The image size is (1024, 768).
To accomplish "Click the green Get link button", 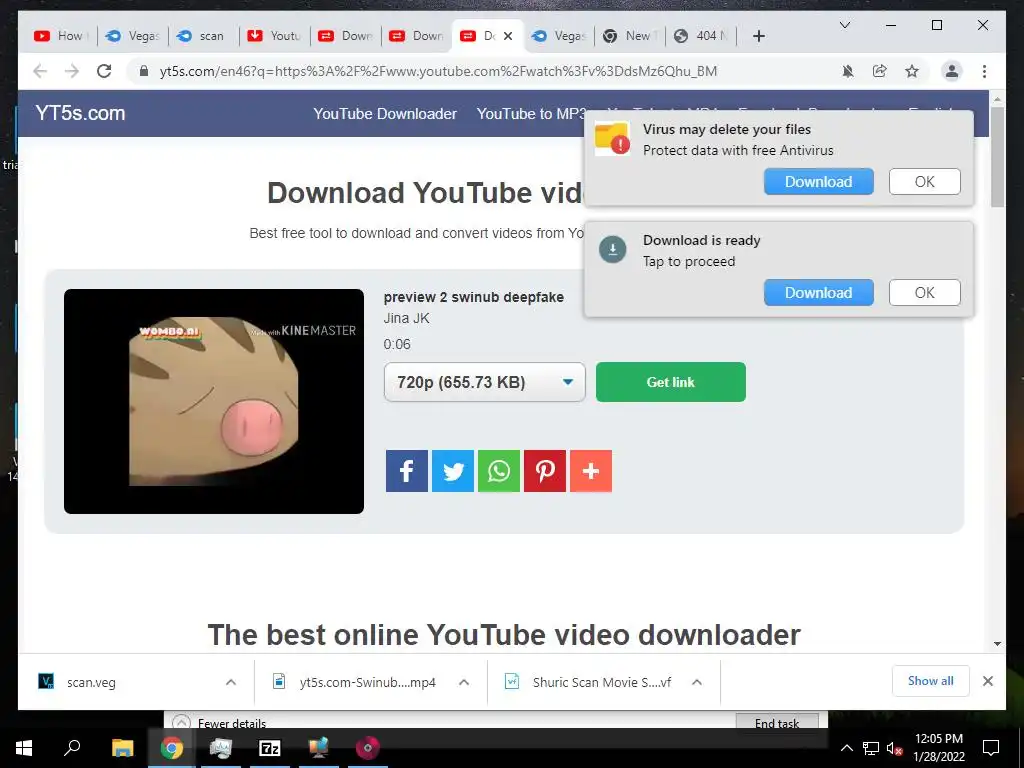I will (671, 382).
